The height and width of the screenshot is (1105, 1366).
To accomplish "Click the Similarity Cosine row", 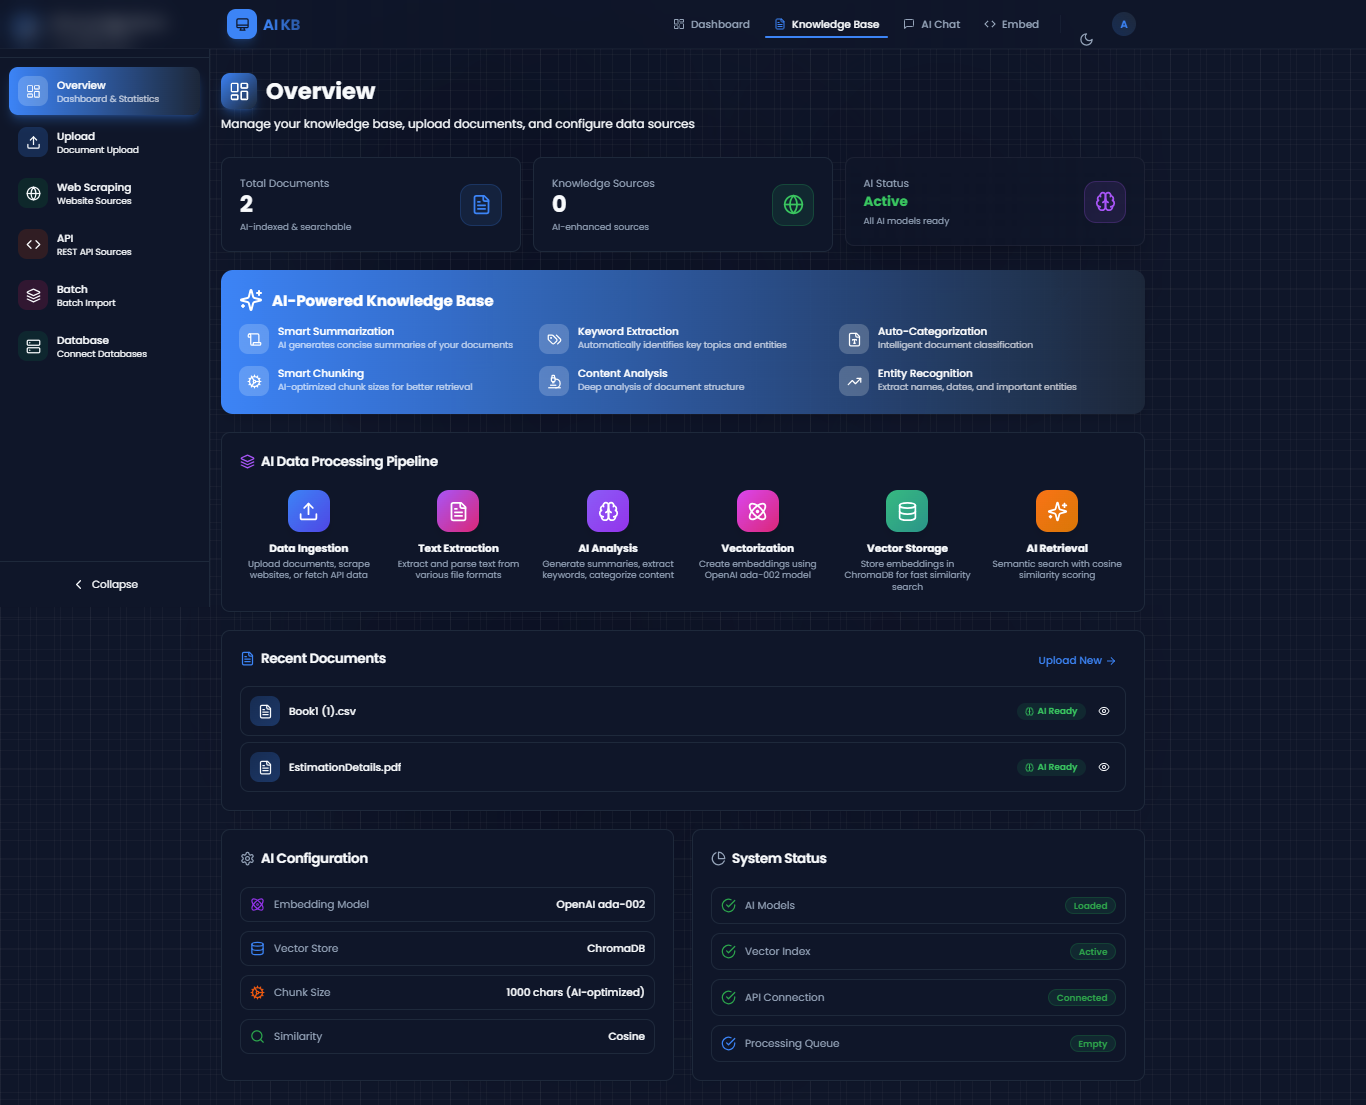I will [447, 1036].
